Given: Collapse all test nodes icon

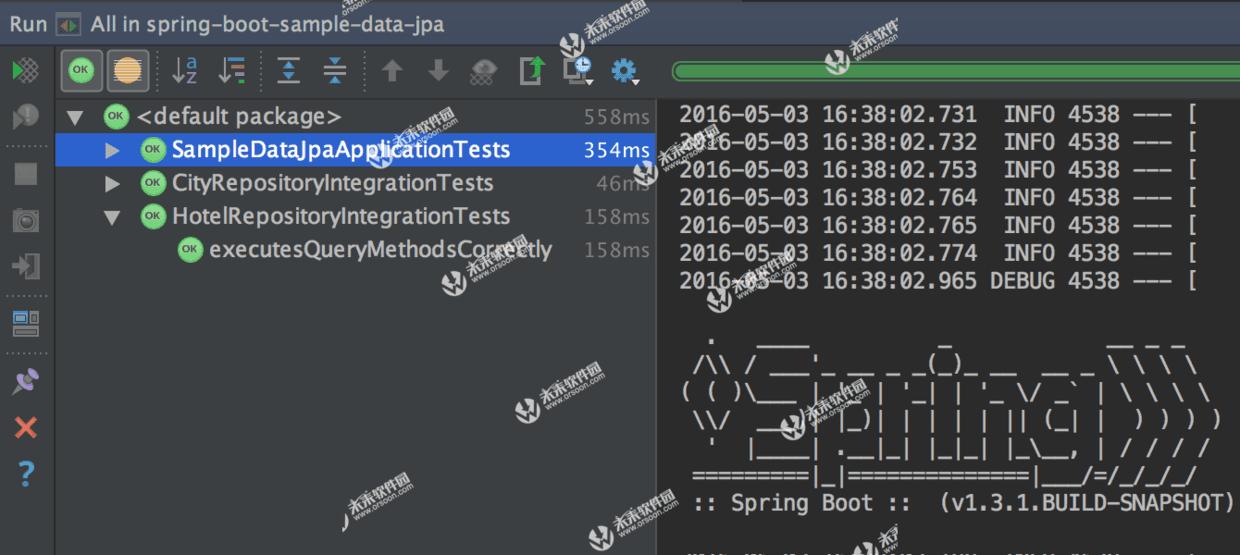Looking at the screenshot, I should click(335, 71).
